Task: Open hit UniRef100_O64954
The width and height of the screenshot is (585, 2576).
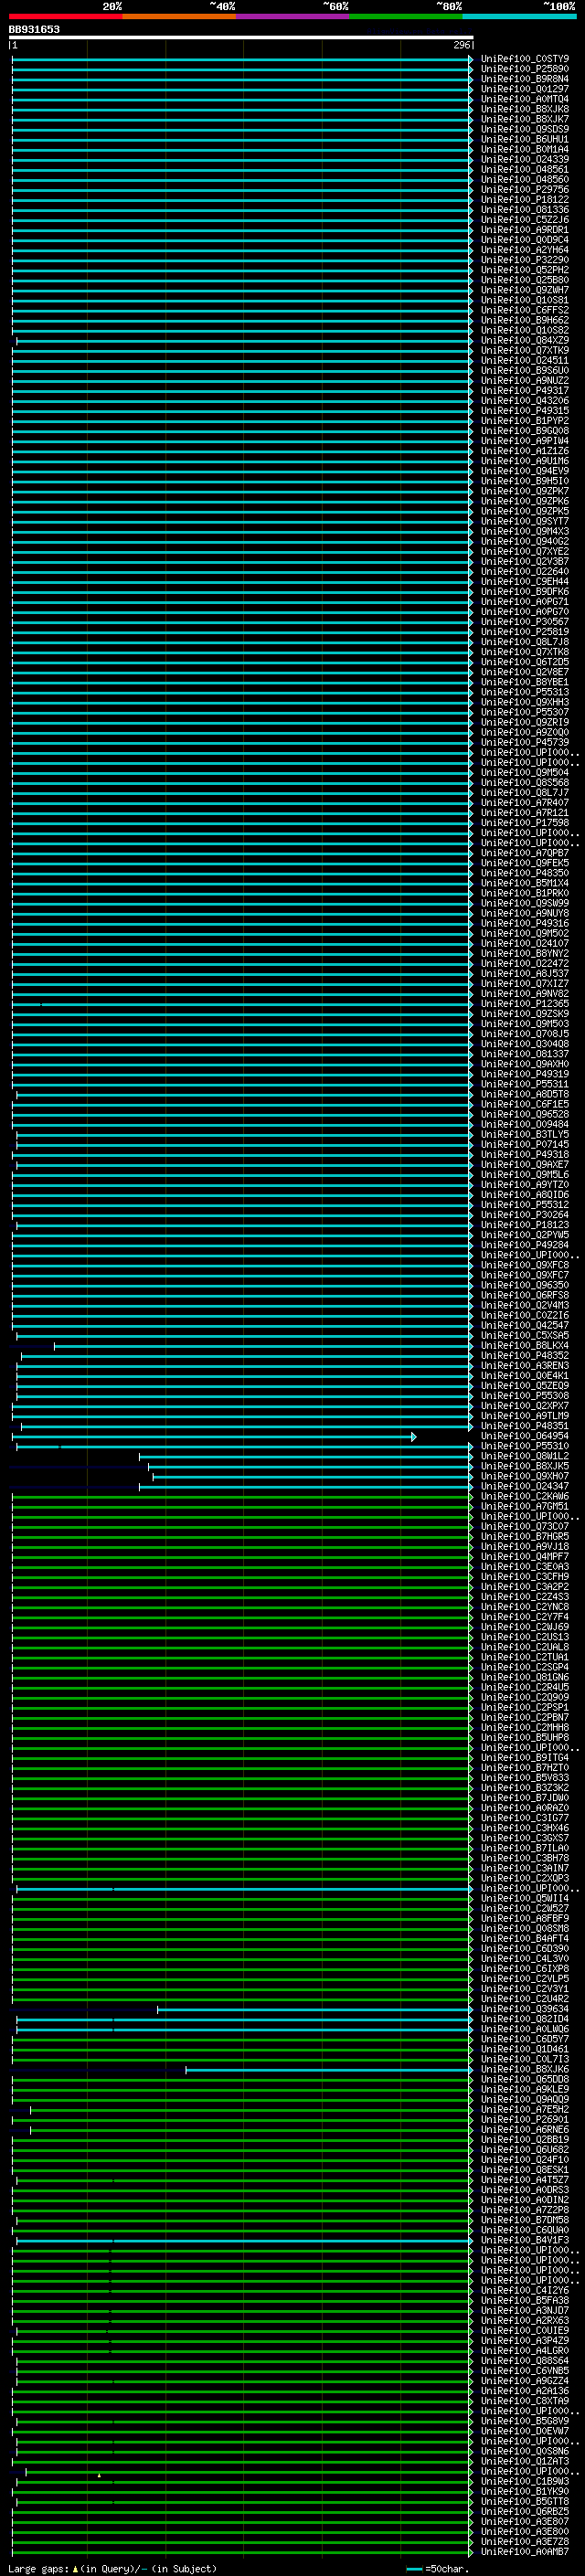Action: (525, 1436)
